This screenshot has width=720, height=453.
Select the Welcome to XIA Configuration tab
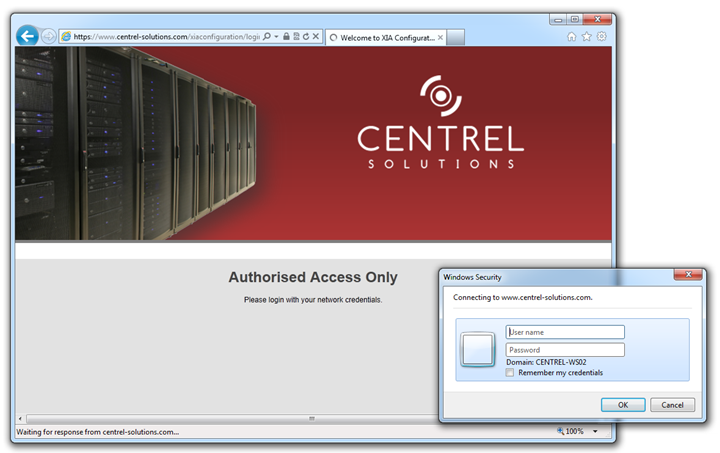[386, 38]
